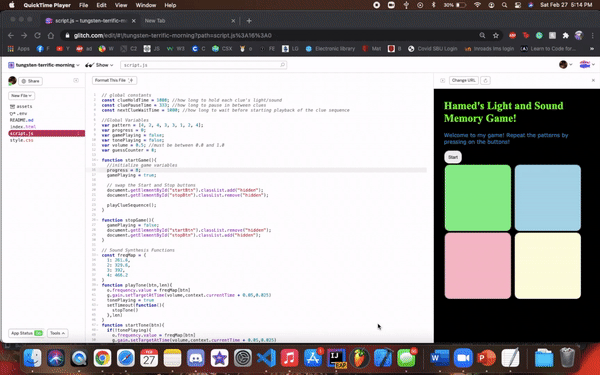This screenshot has width=600, height=375.
Task: Open the .env file
Action: click(18, 113)
